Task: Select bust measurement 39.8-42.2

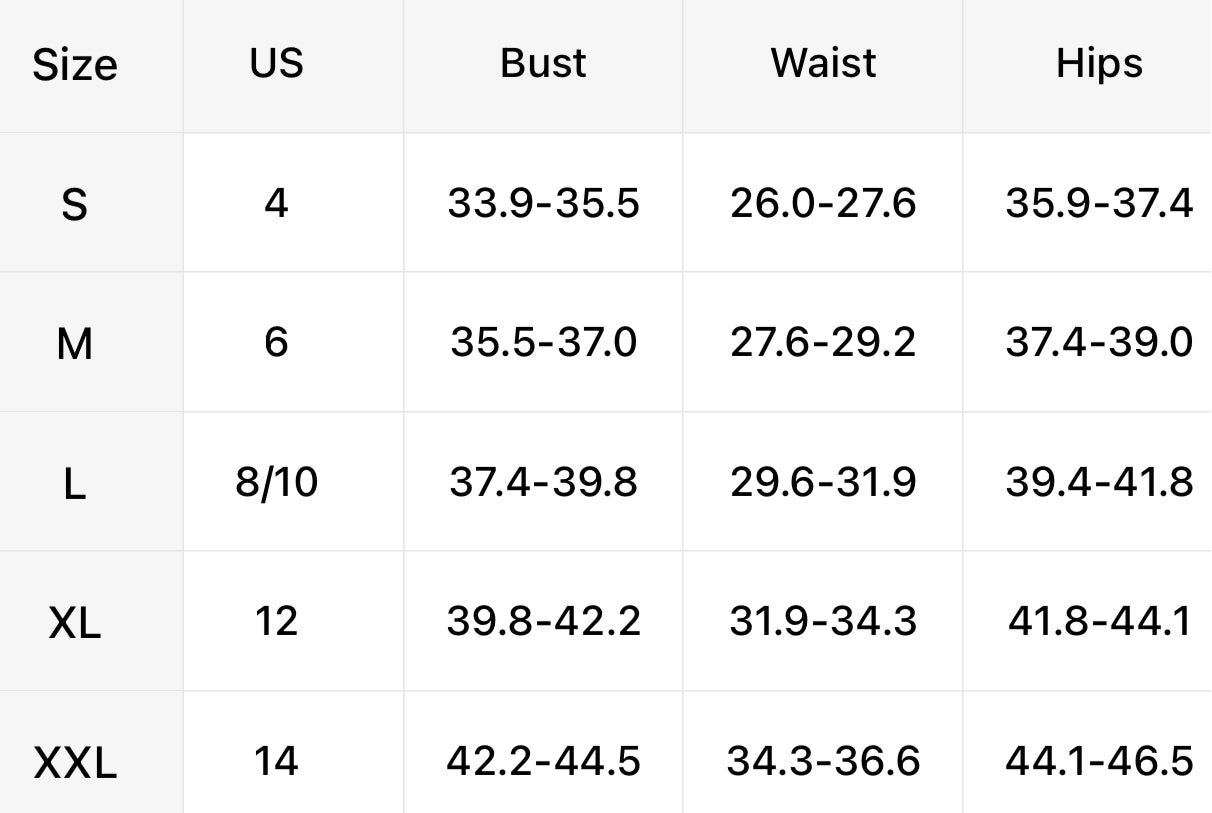Action: coord(543,622)
